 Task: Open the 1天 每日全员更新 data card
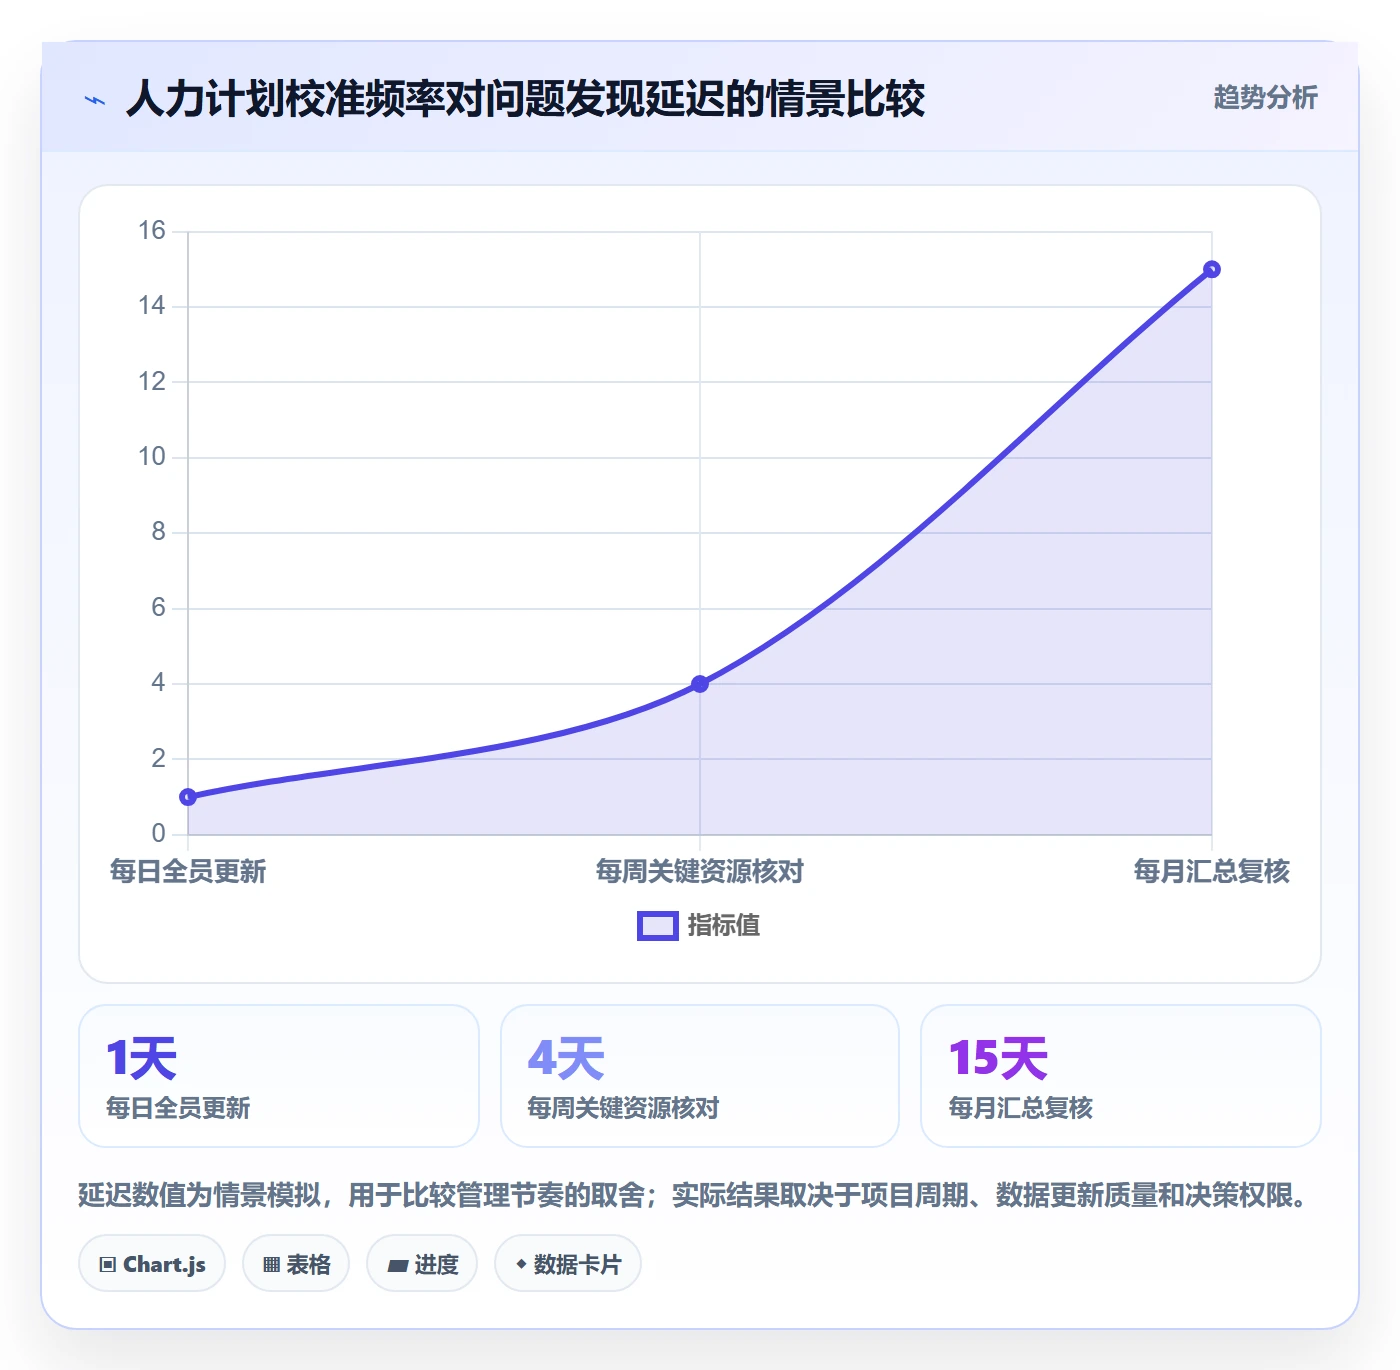pos(279,1076)
